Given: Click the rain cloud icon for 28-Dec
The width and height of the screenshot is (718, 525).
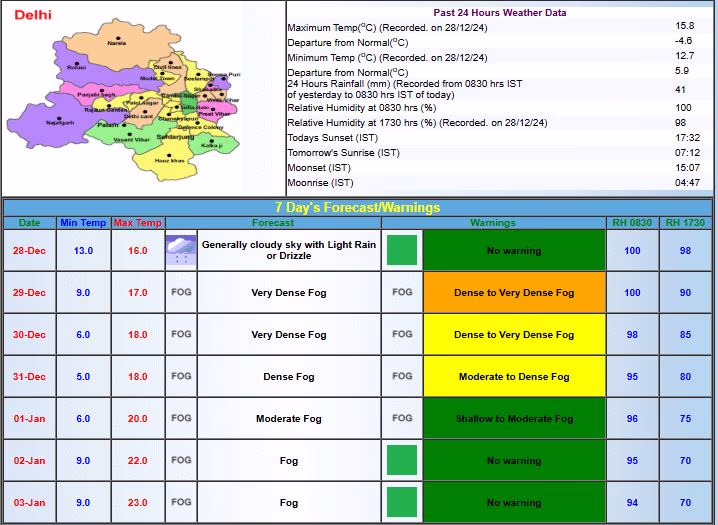Looking at the screenshot, I should tap(181, 250).
